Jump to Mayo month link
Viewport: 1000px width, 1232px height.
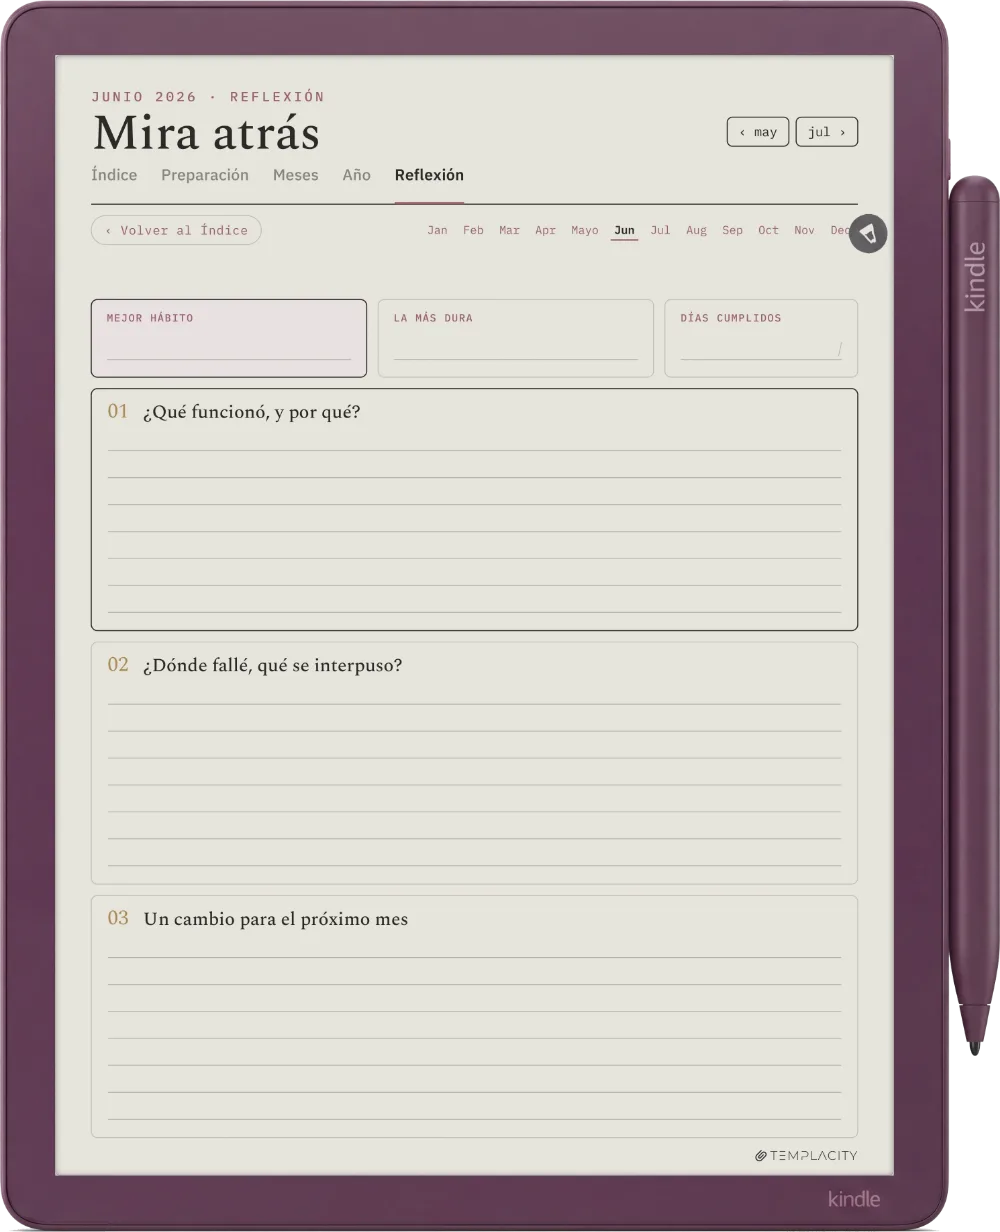click(585, 230)
